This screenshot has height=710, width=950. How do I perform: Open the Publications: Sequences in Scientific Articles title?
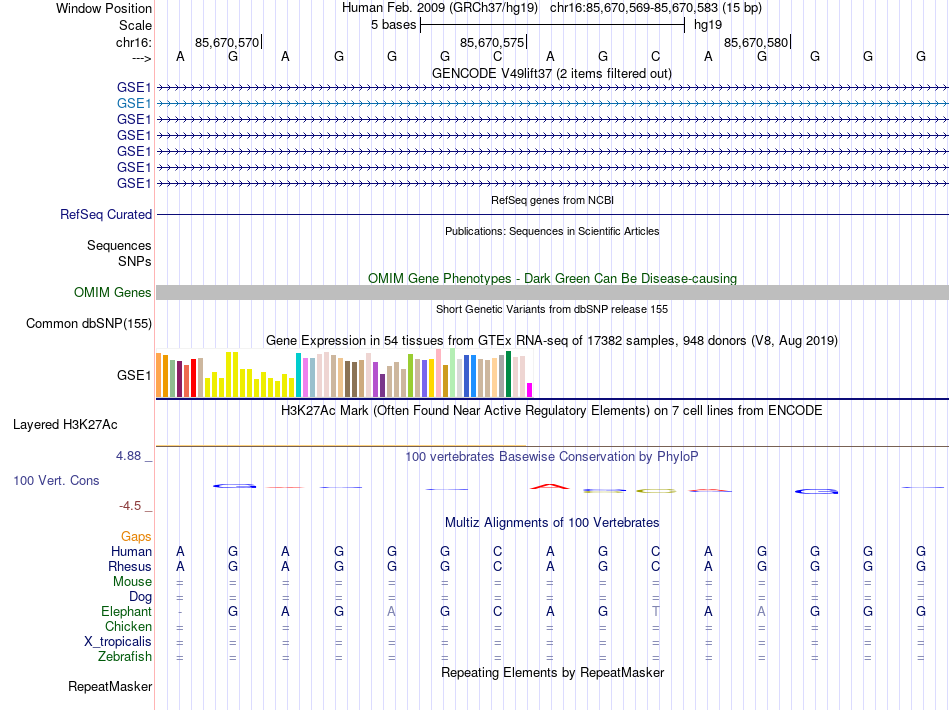(552, 231)
